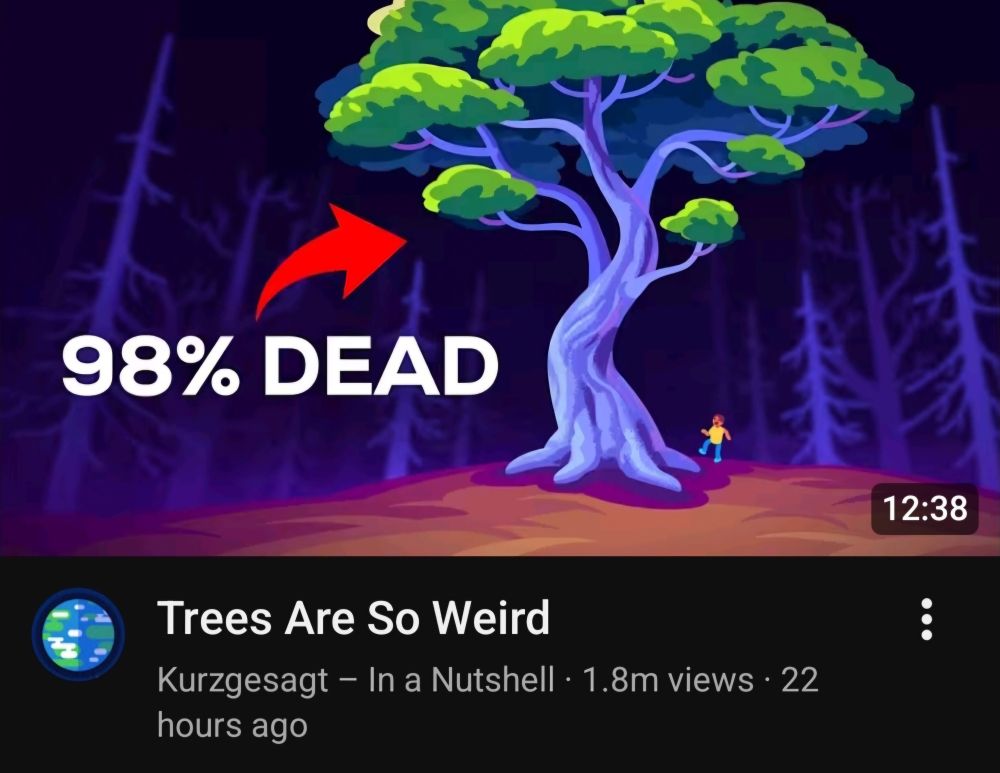
Task: Open the video titled Trees Are So Weird
Action: click(353, 617)
